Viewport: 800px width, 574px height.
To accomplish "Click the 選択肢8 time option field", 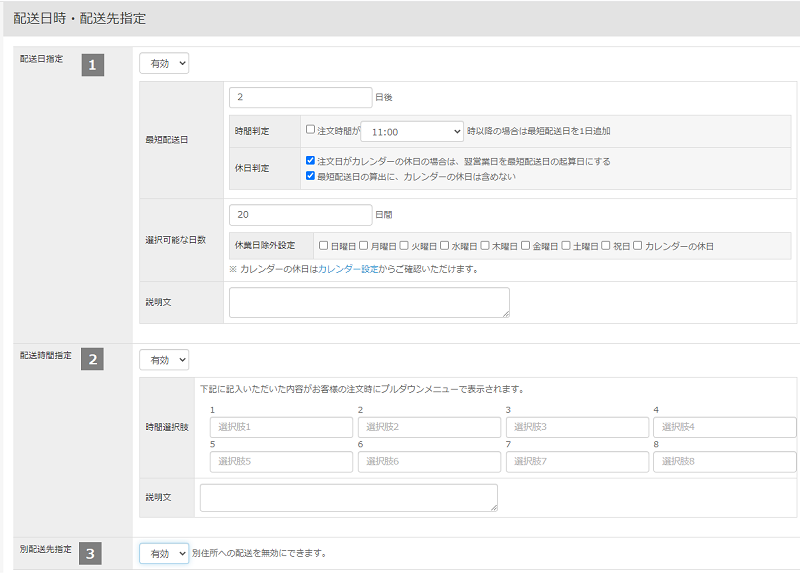I will pyautogui.click(x=724, y=462).
